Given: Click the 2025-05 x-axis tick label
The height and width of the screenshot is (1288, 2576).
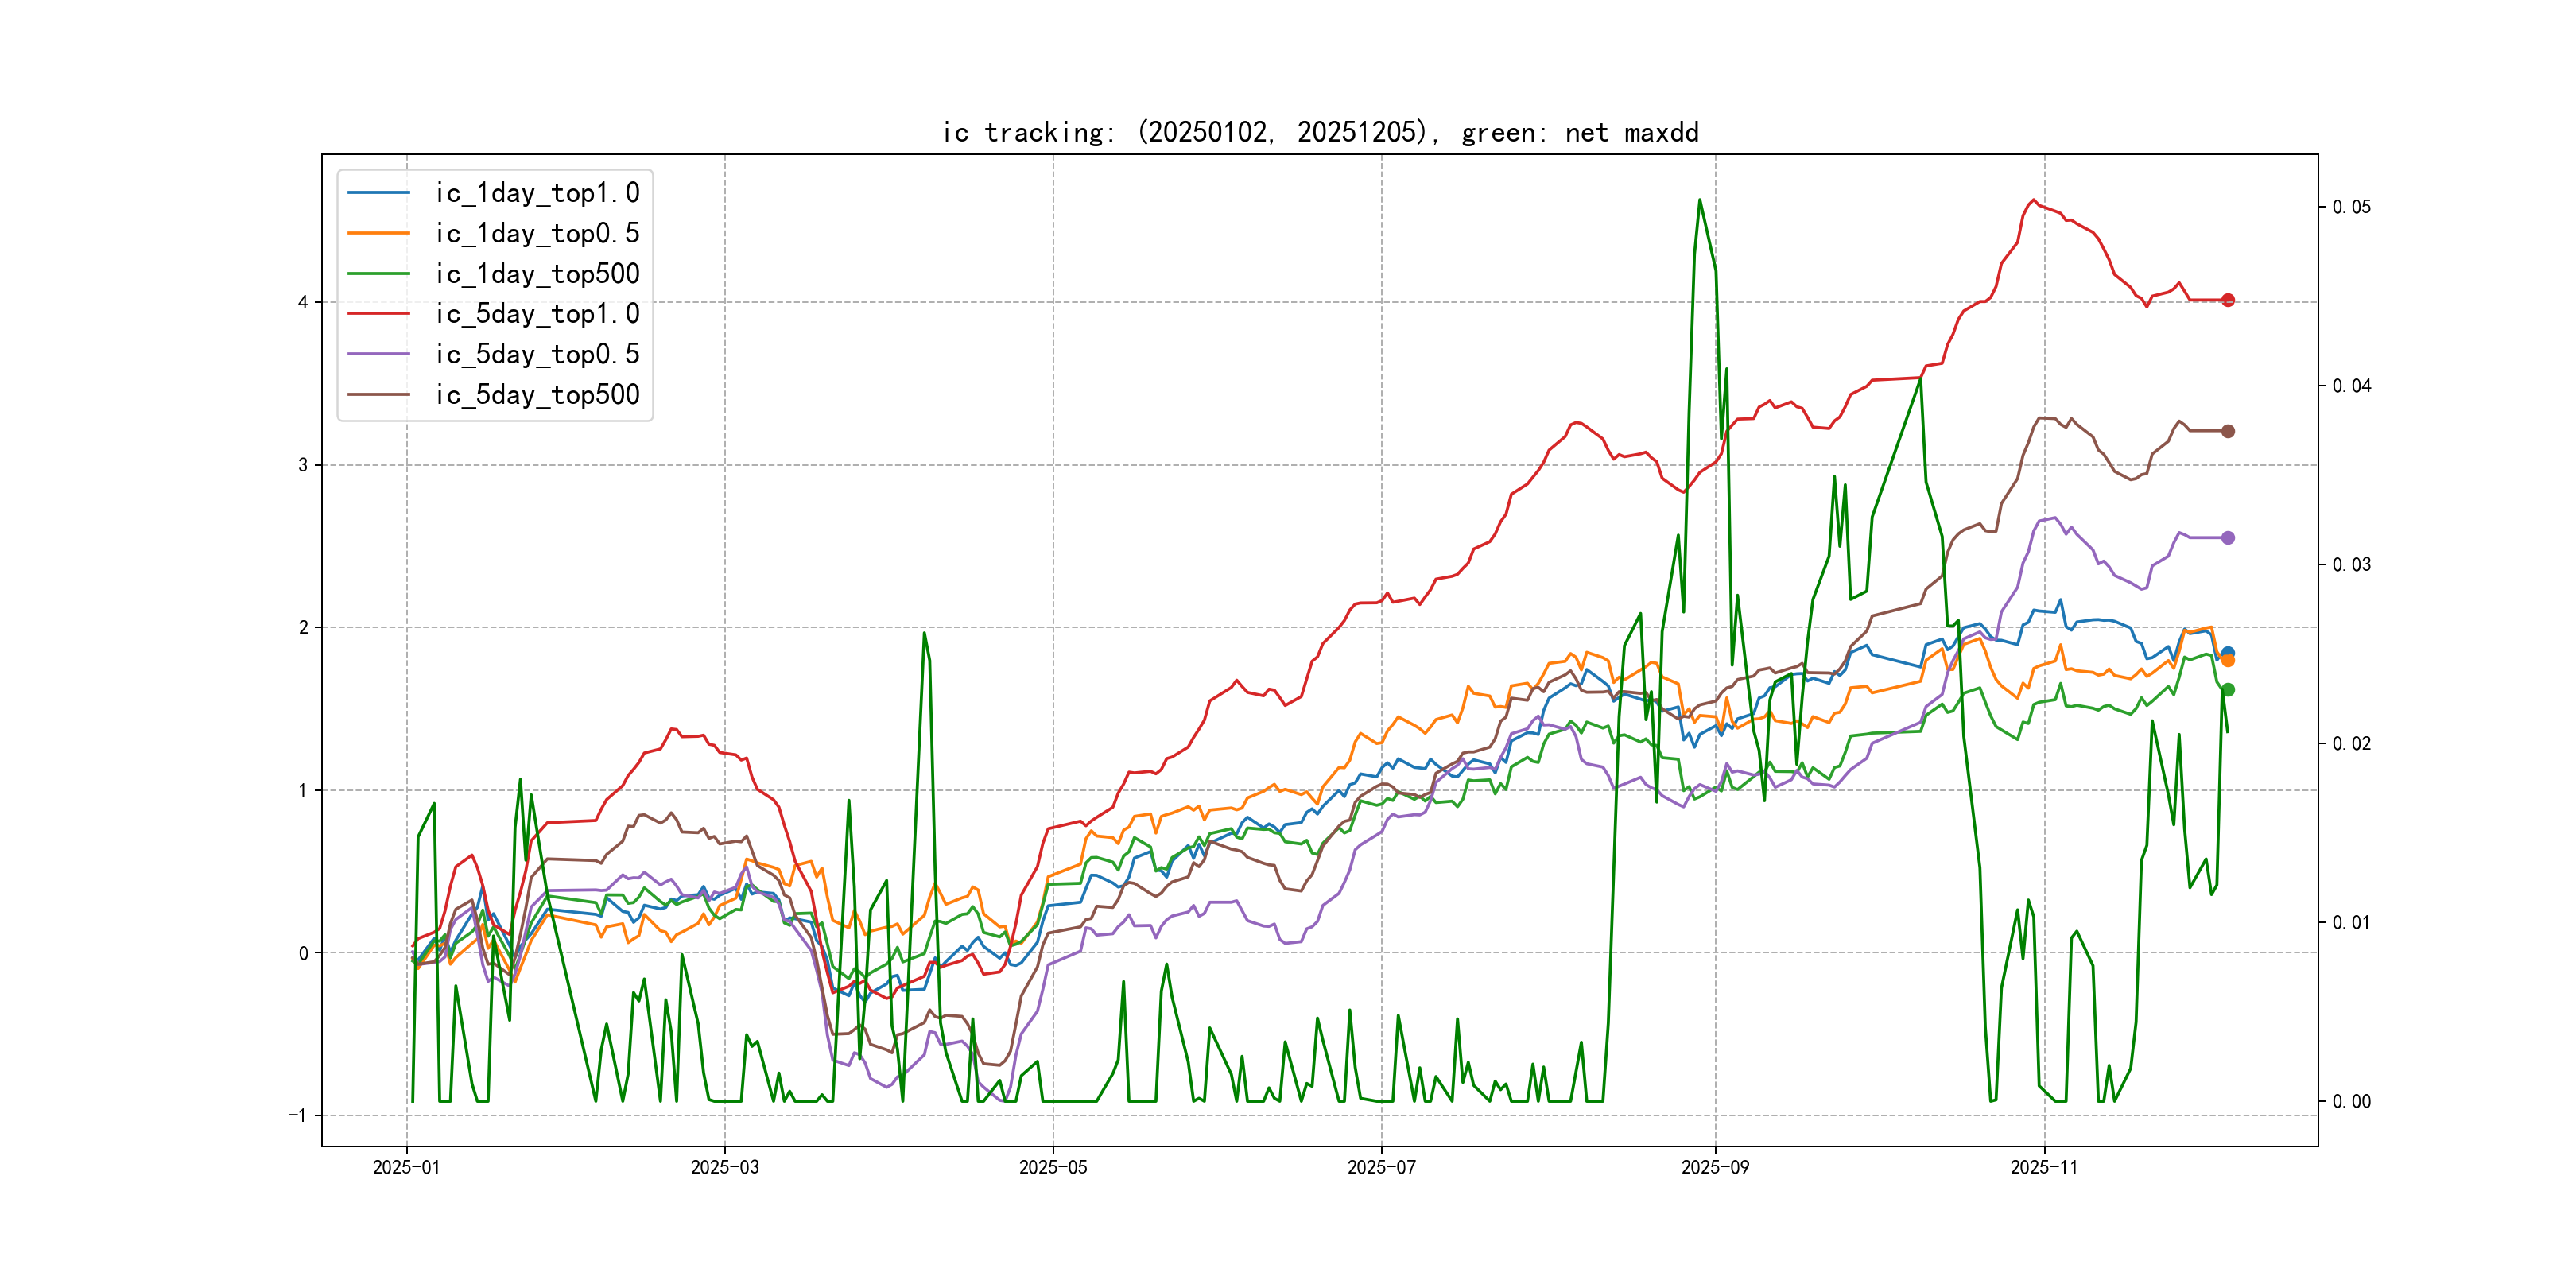Looking at the screenshot, I should click(1053, 1167).
